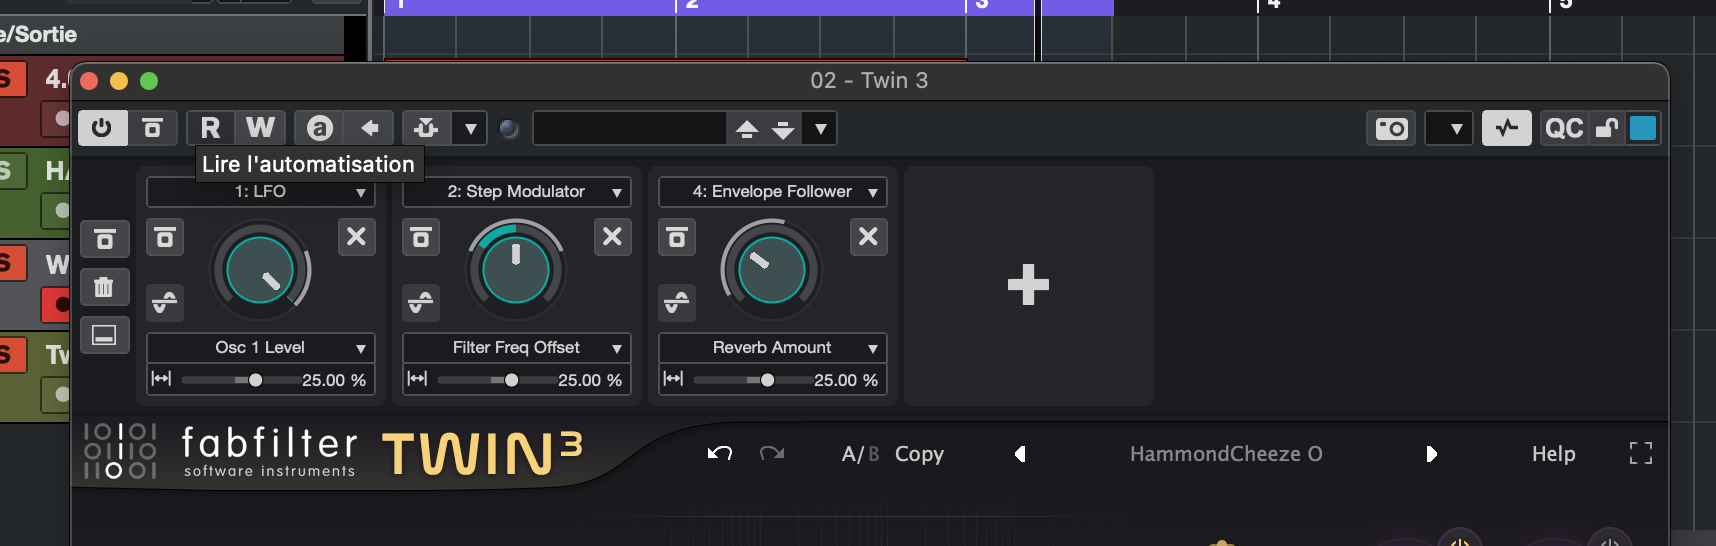Click the Step Modulator slot knob
Screen dimensions: 1716x546
click(x=516, y=270)
